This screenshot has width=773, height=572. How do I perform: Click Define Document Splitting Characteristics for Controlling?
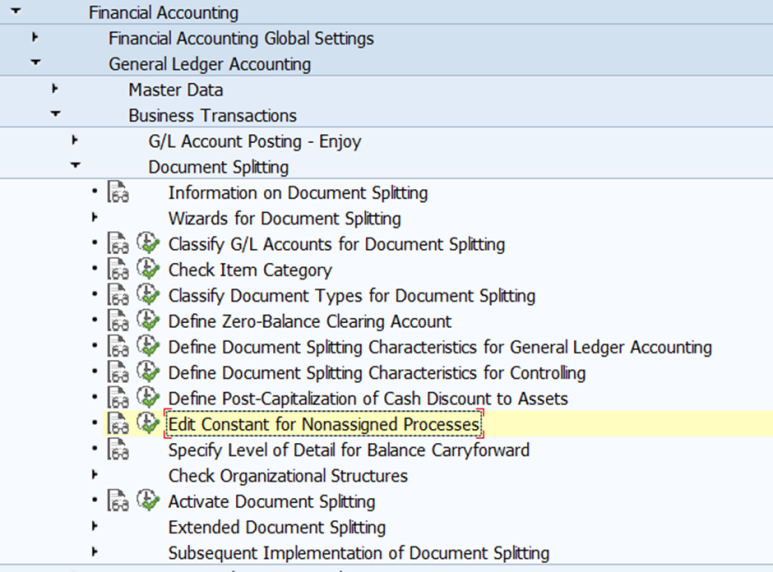tap(377, 373)
